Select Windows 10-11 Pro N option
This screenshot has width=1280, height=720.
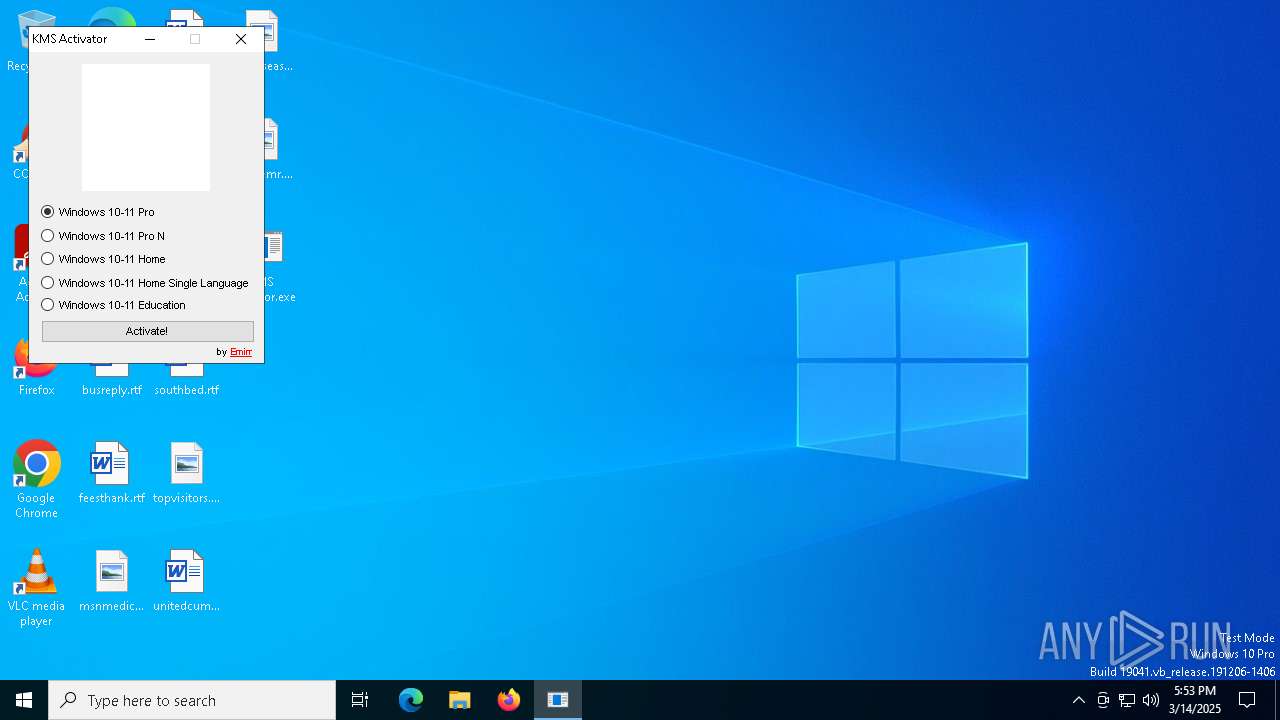[103, 236]
